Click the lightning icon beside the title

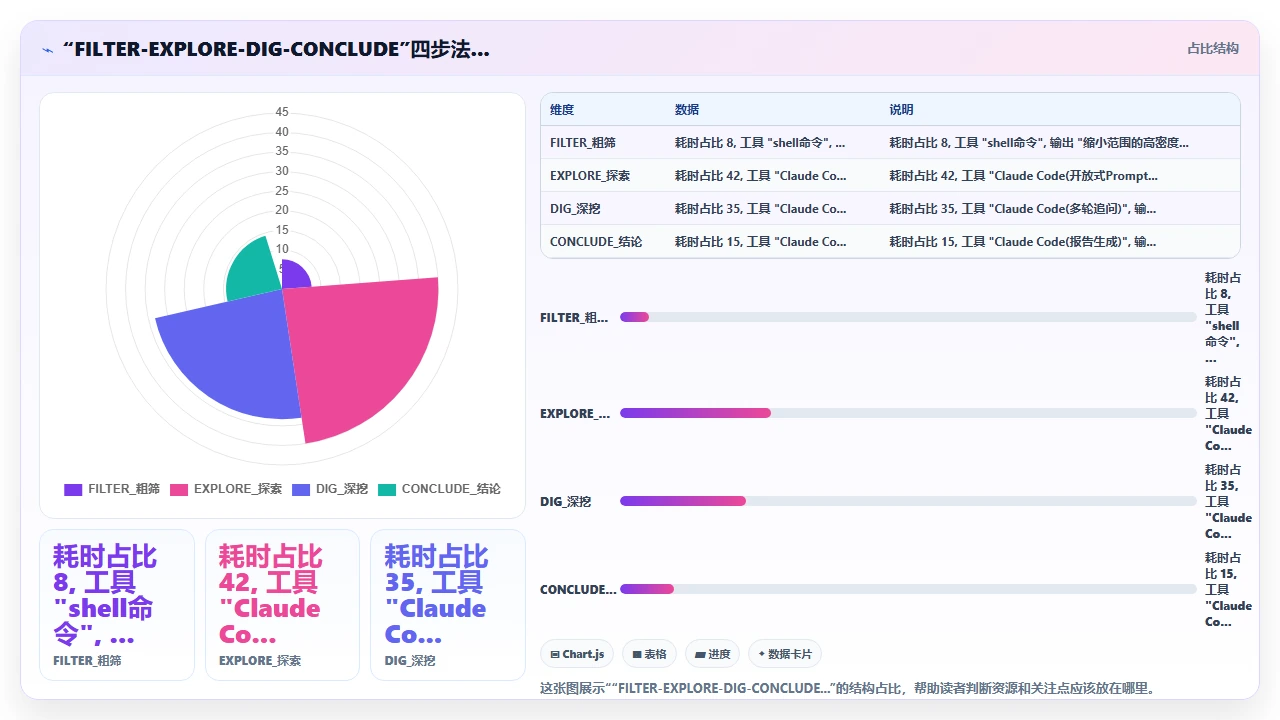point(48,49)
